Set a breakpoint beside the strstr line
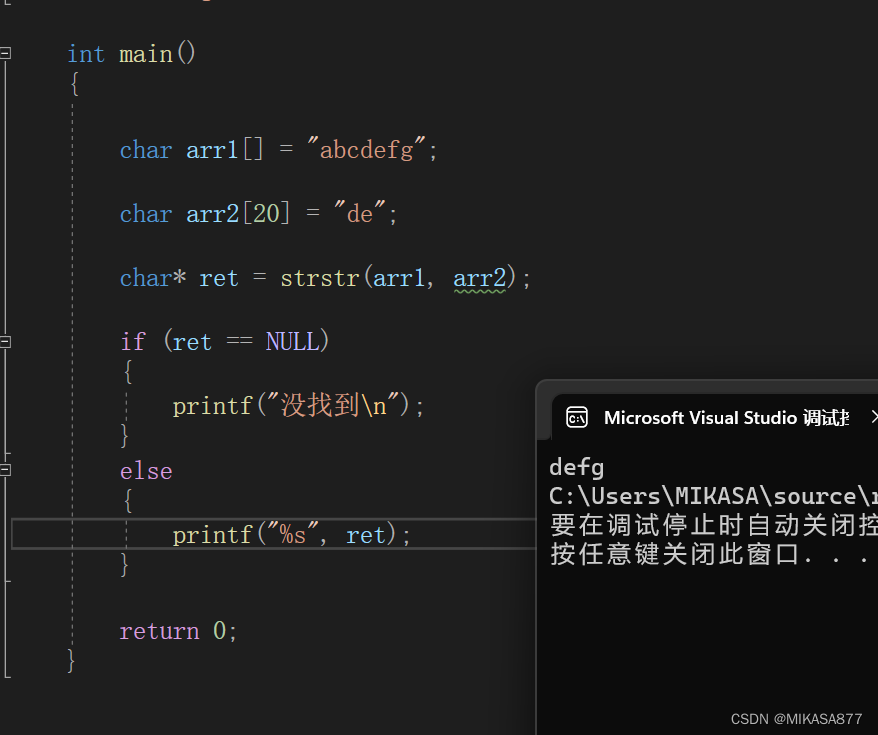 point(30,277)
